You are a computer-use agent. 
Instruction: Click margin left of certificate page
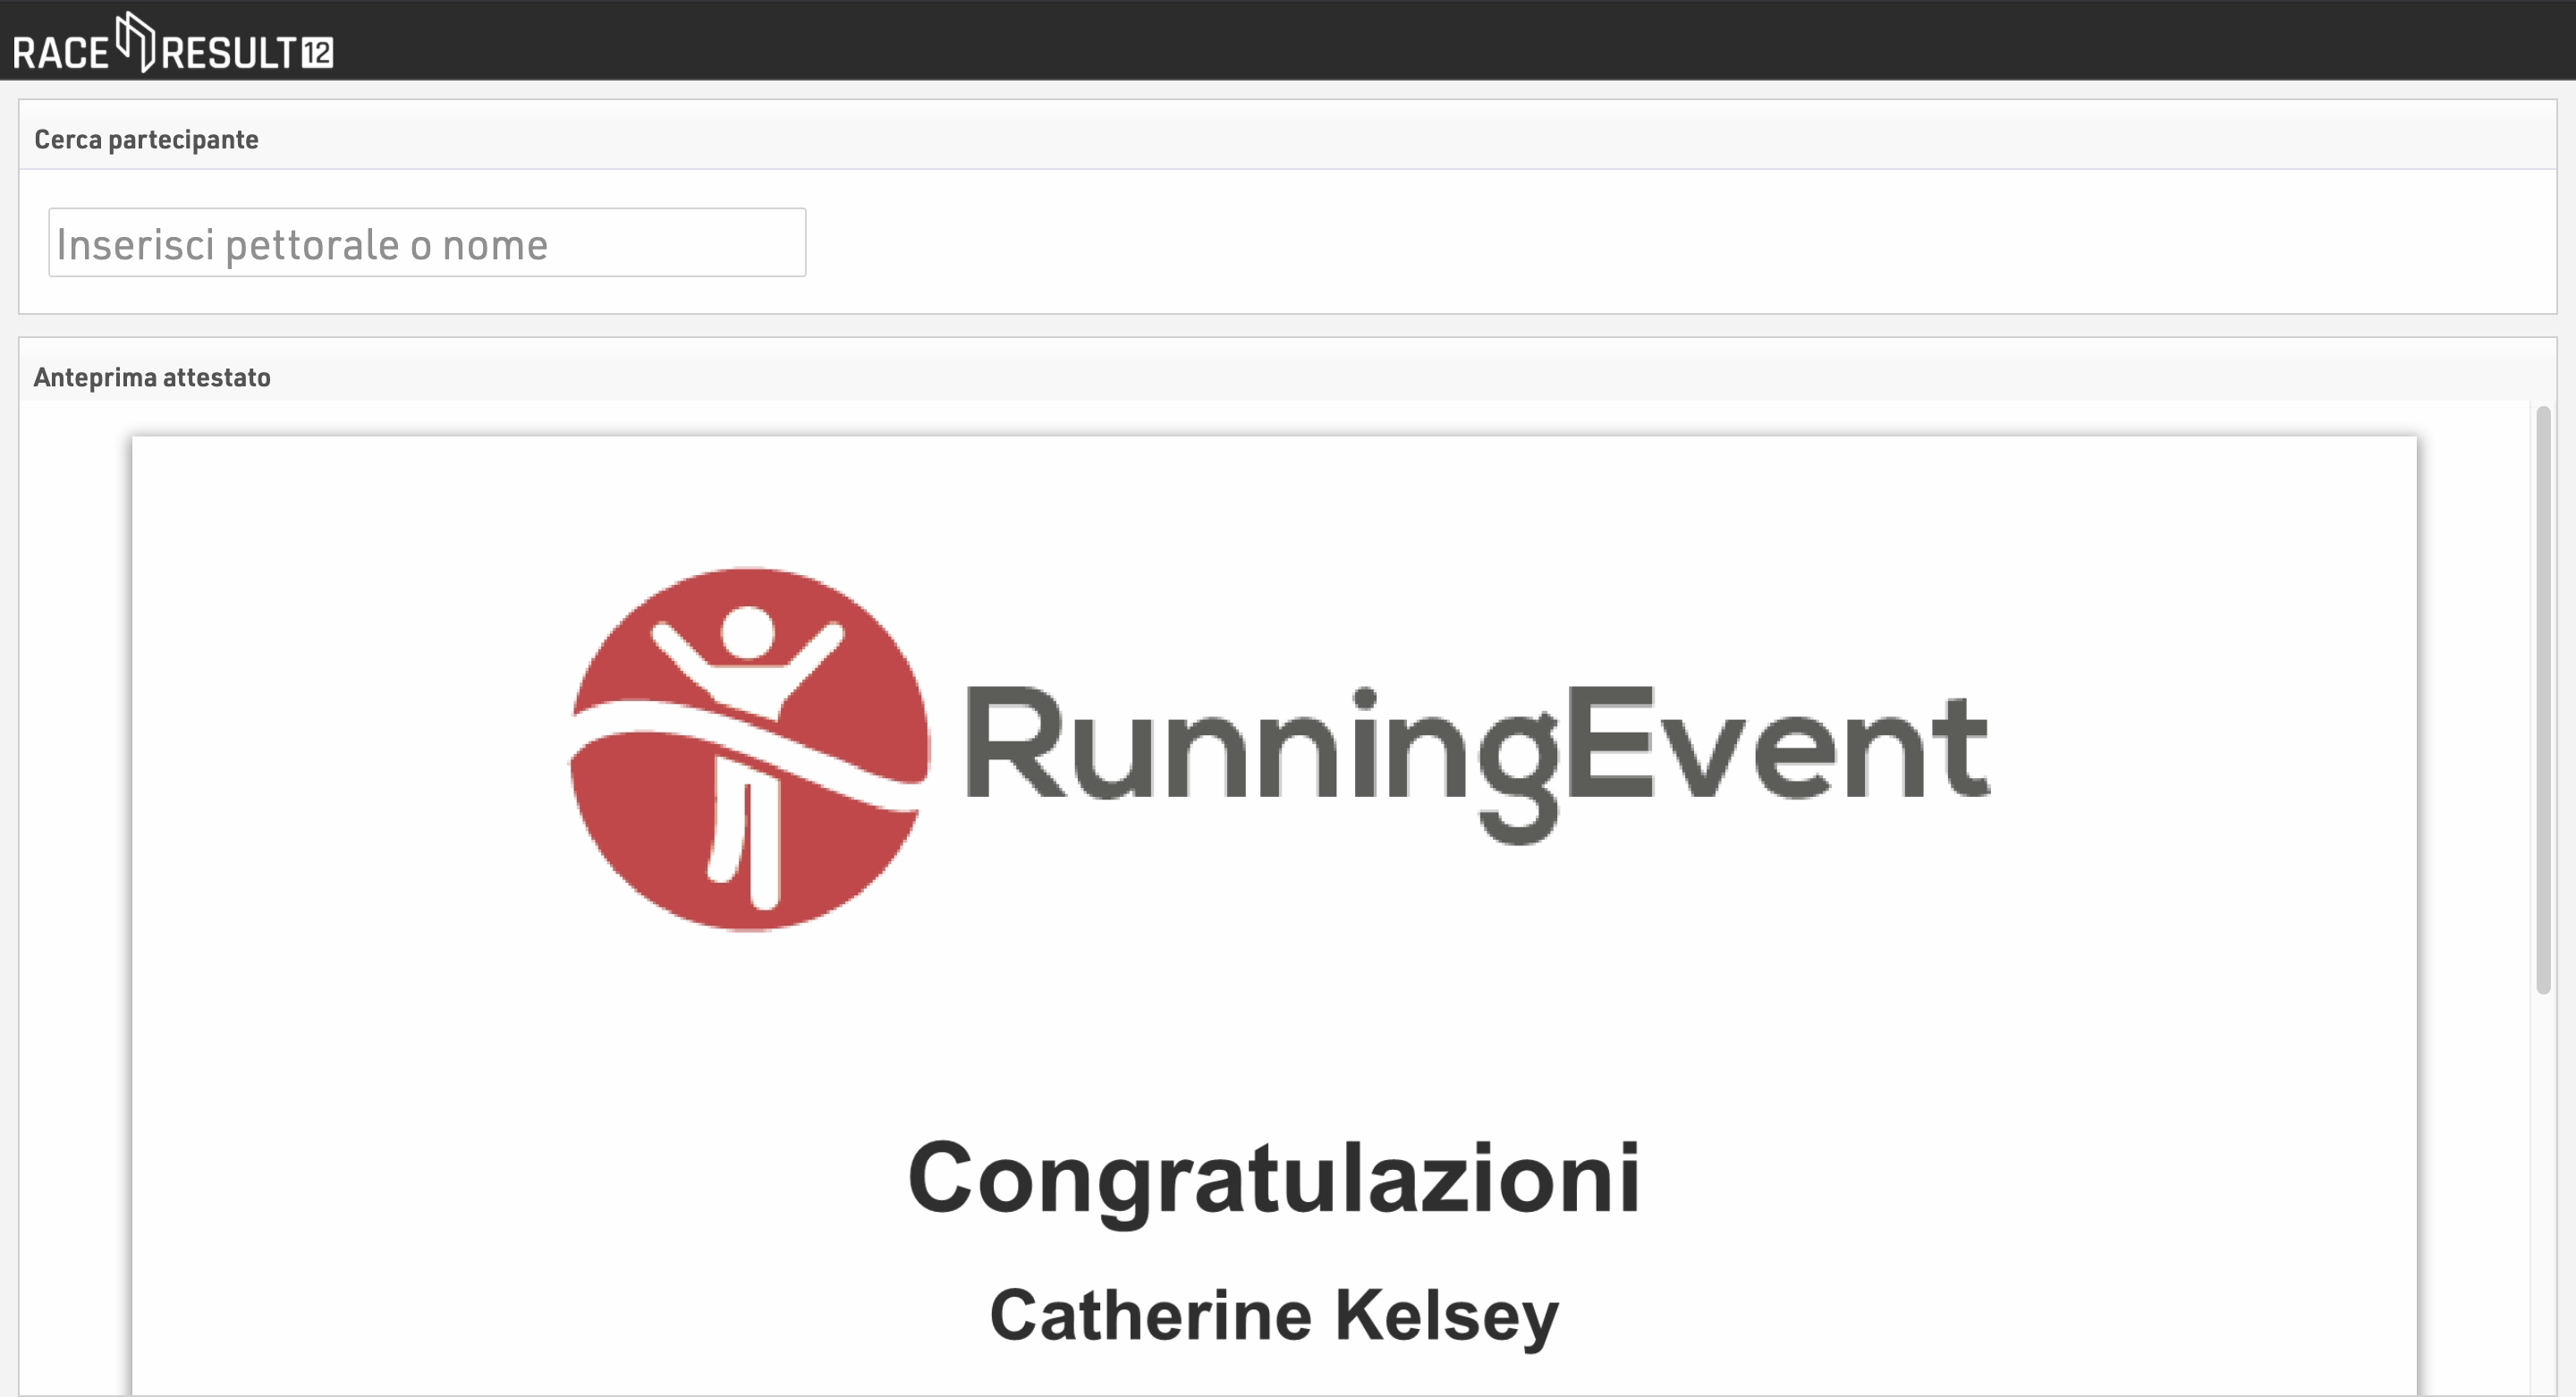(75, 900)
